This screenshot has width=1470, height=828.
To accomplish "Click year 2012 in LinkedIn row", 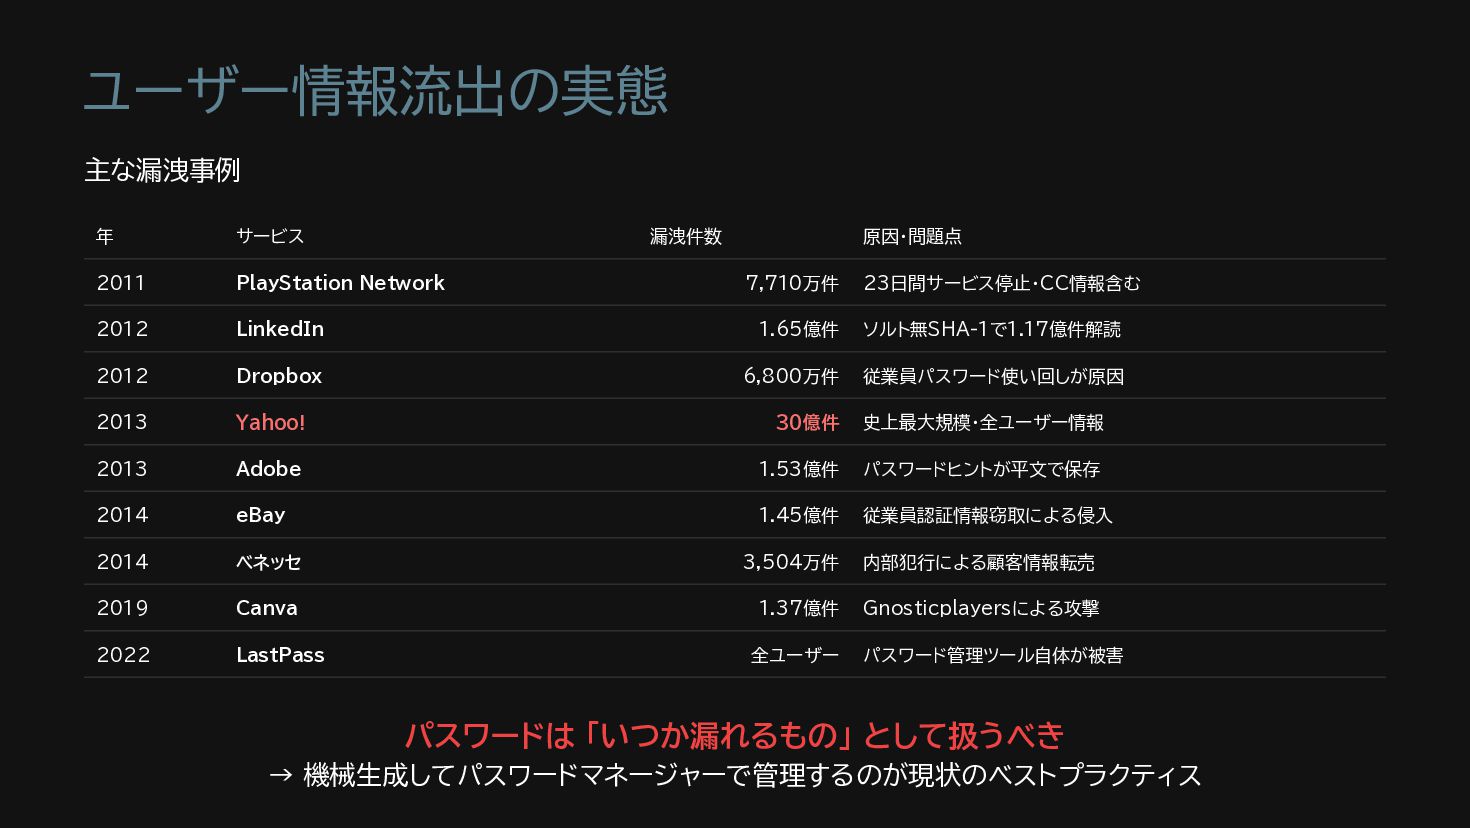I will coord(122,329).
